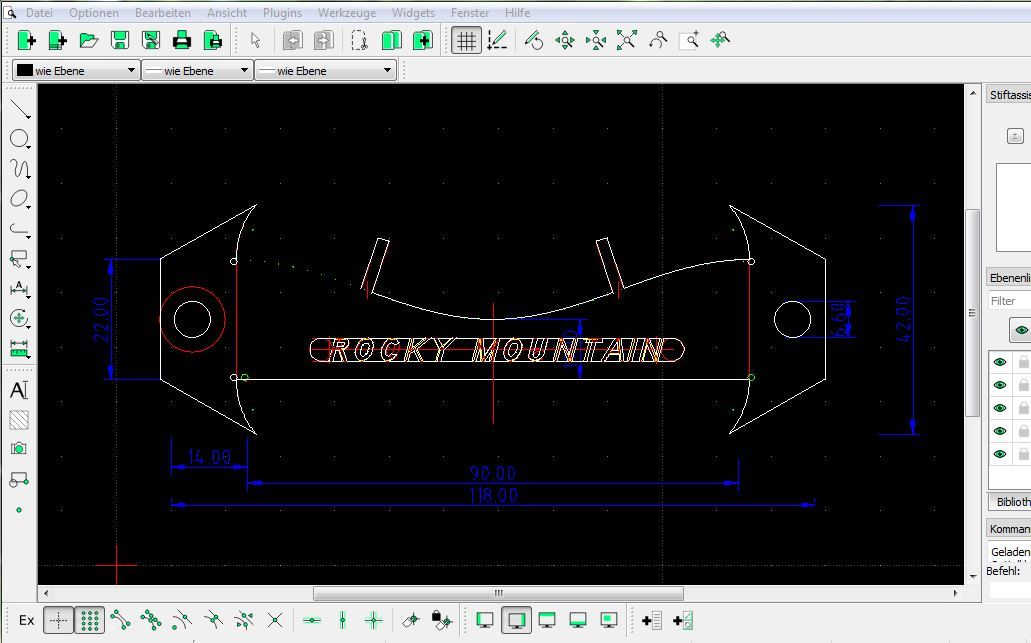Image resolution: width=1031 pixels, height=643 pixels.
Task: Open the Dimension tools
Action: 19,289
